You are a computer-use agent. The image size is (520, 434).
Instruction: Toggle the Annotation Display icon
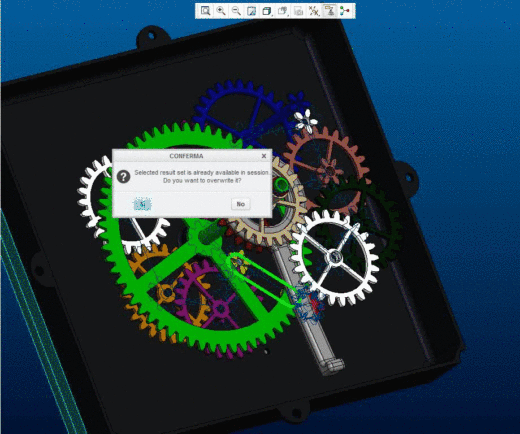[330, 11]
